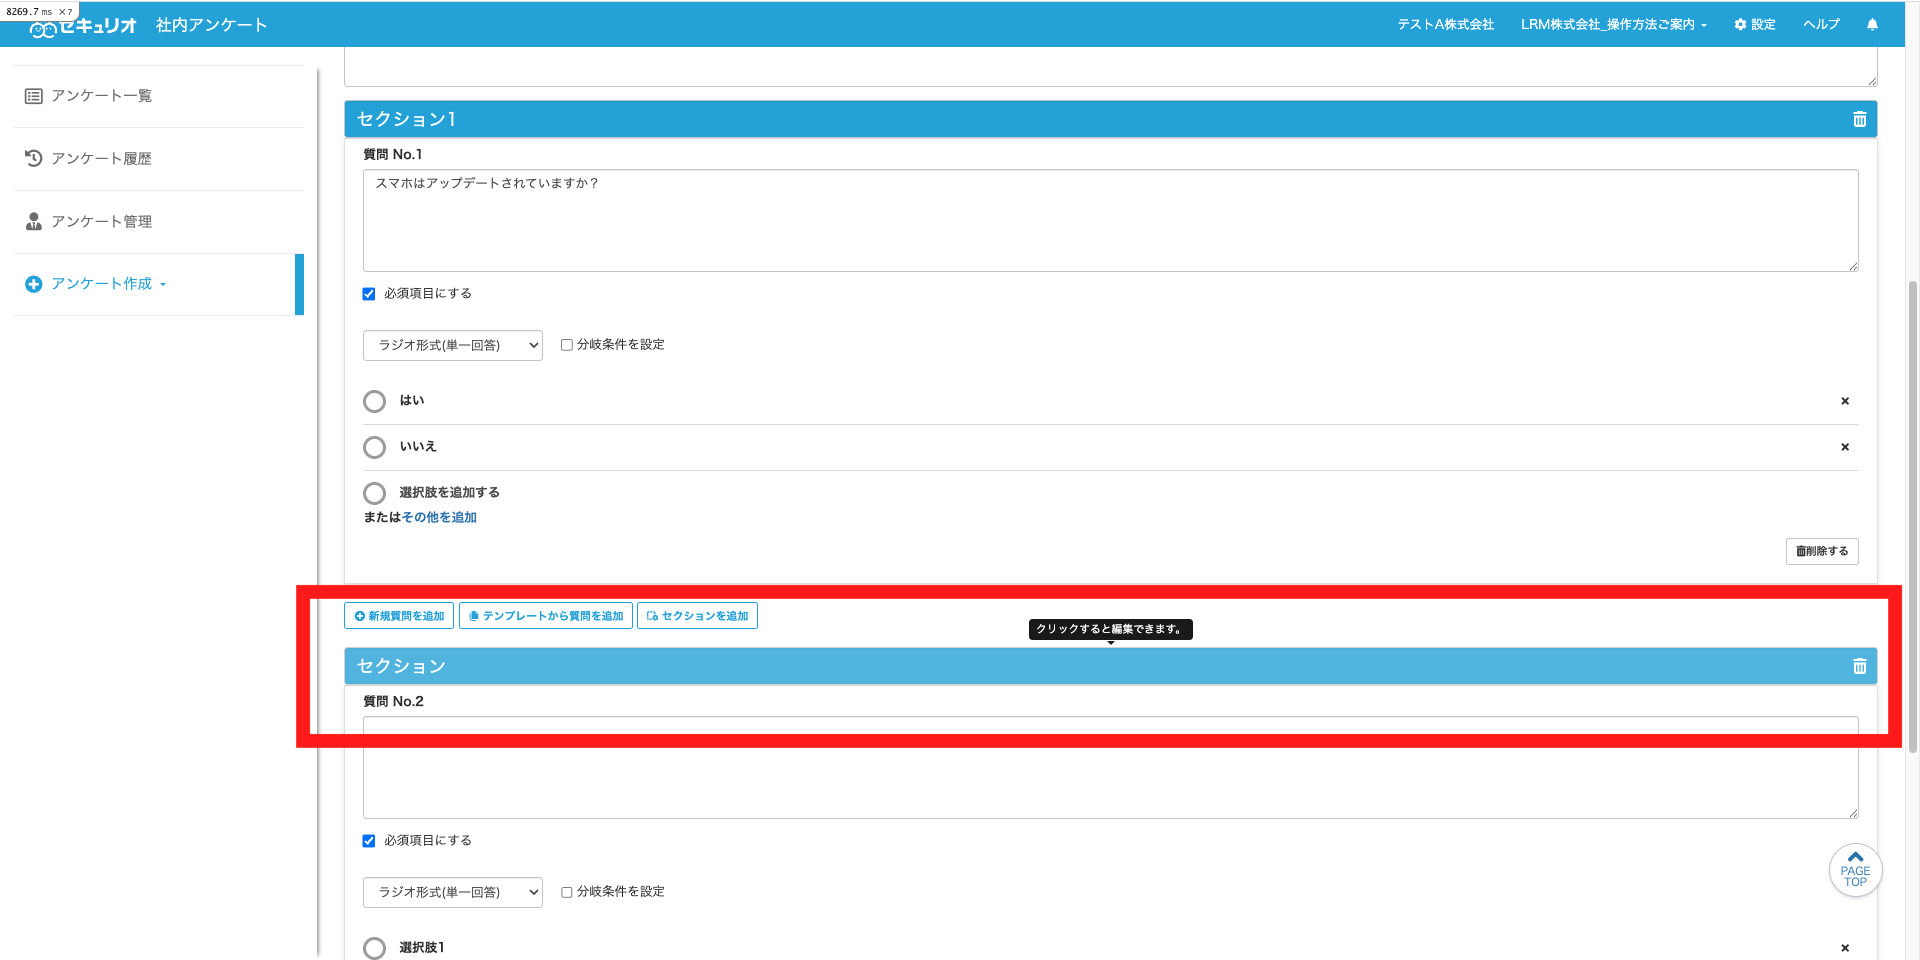
Task: Open notifications bell icon
Action: (1872, 24)
